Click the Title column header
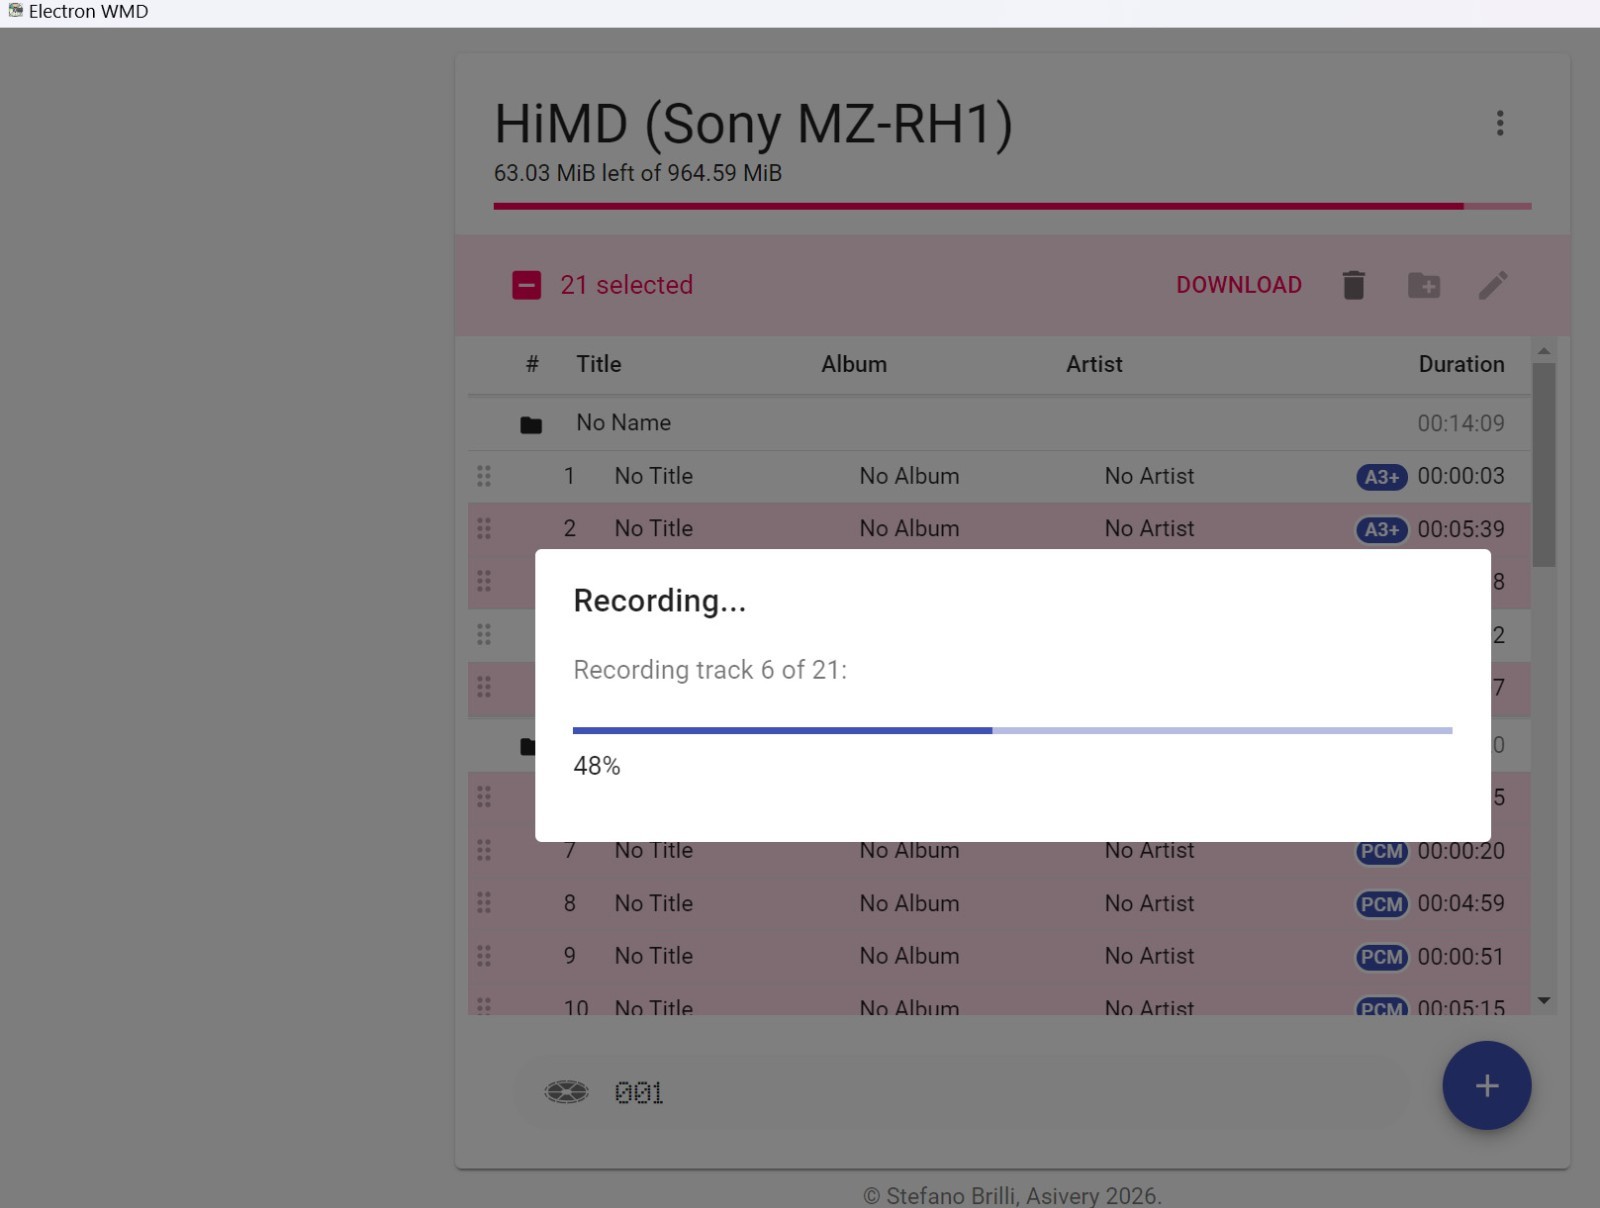 599,364
